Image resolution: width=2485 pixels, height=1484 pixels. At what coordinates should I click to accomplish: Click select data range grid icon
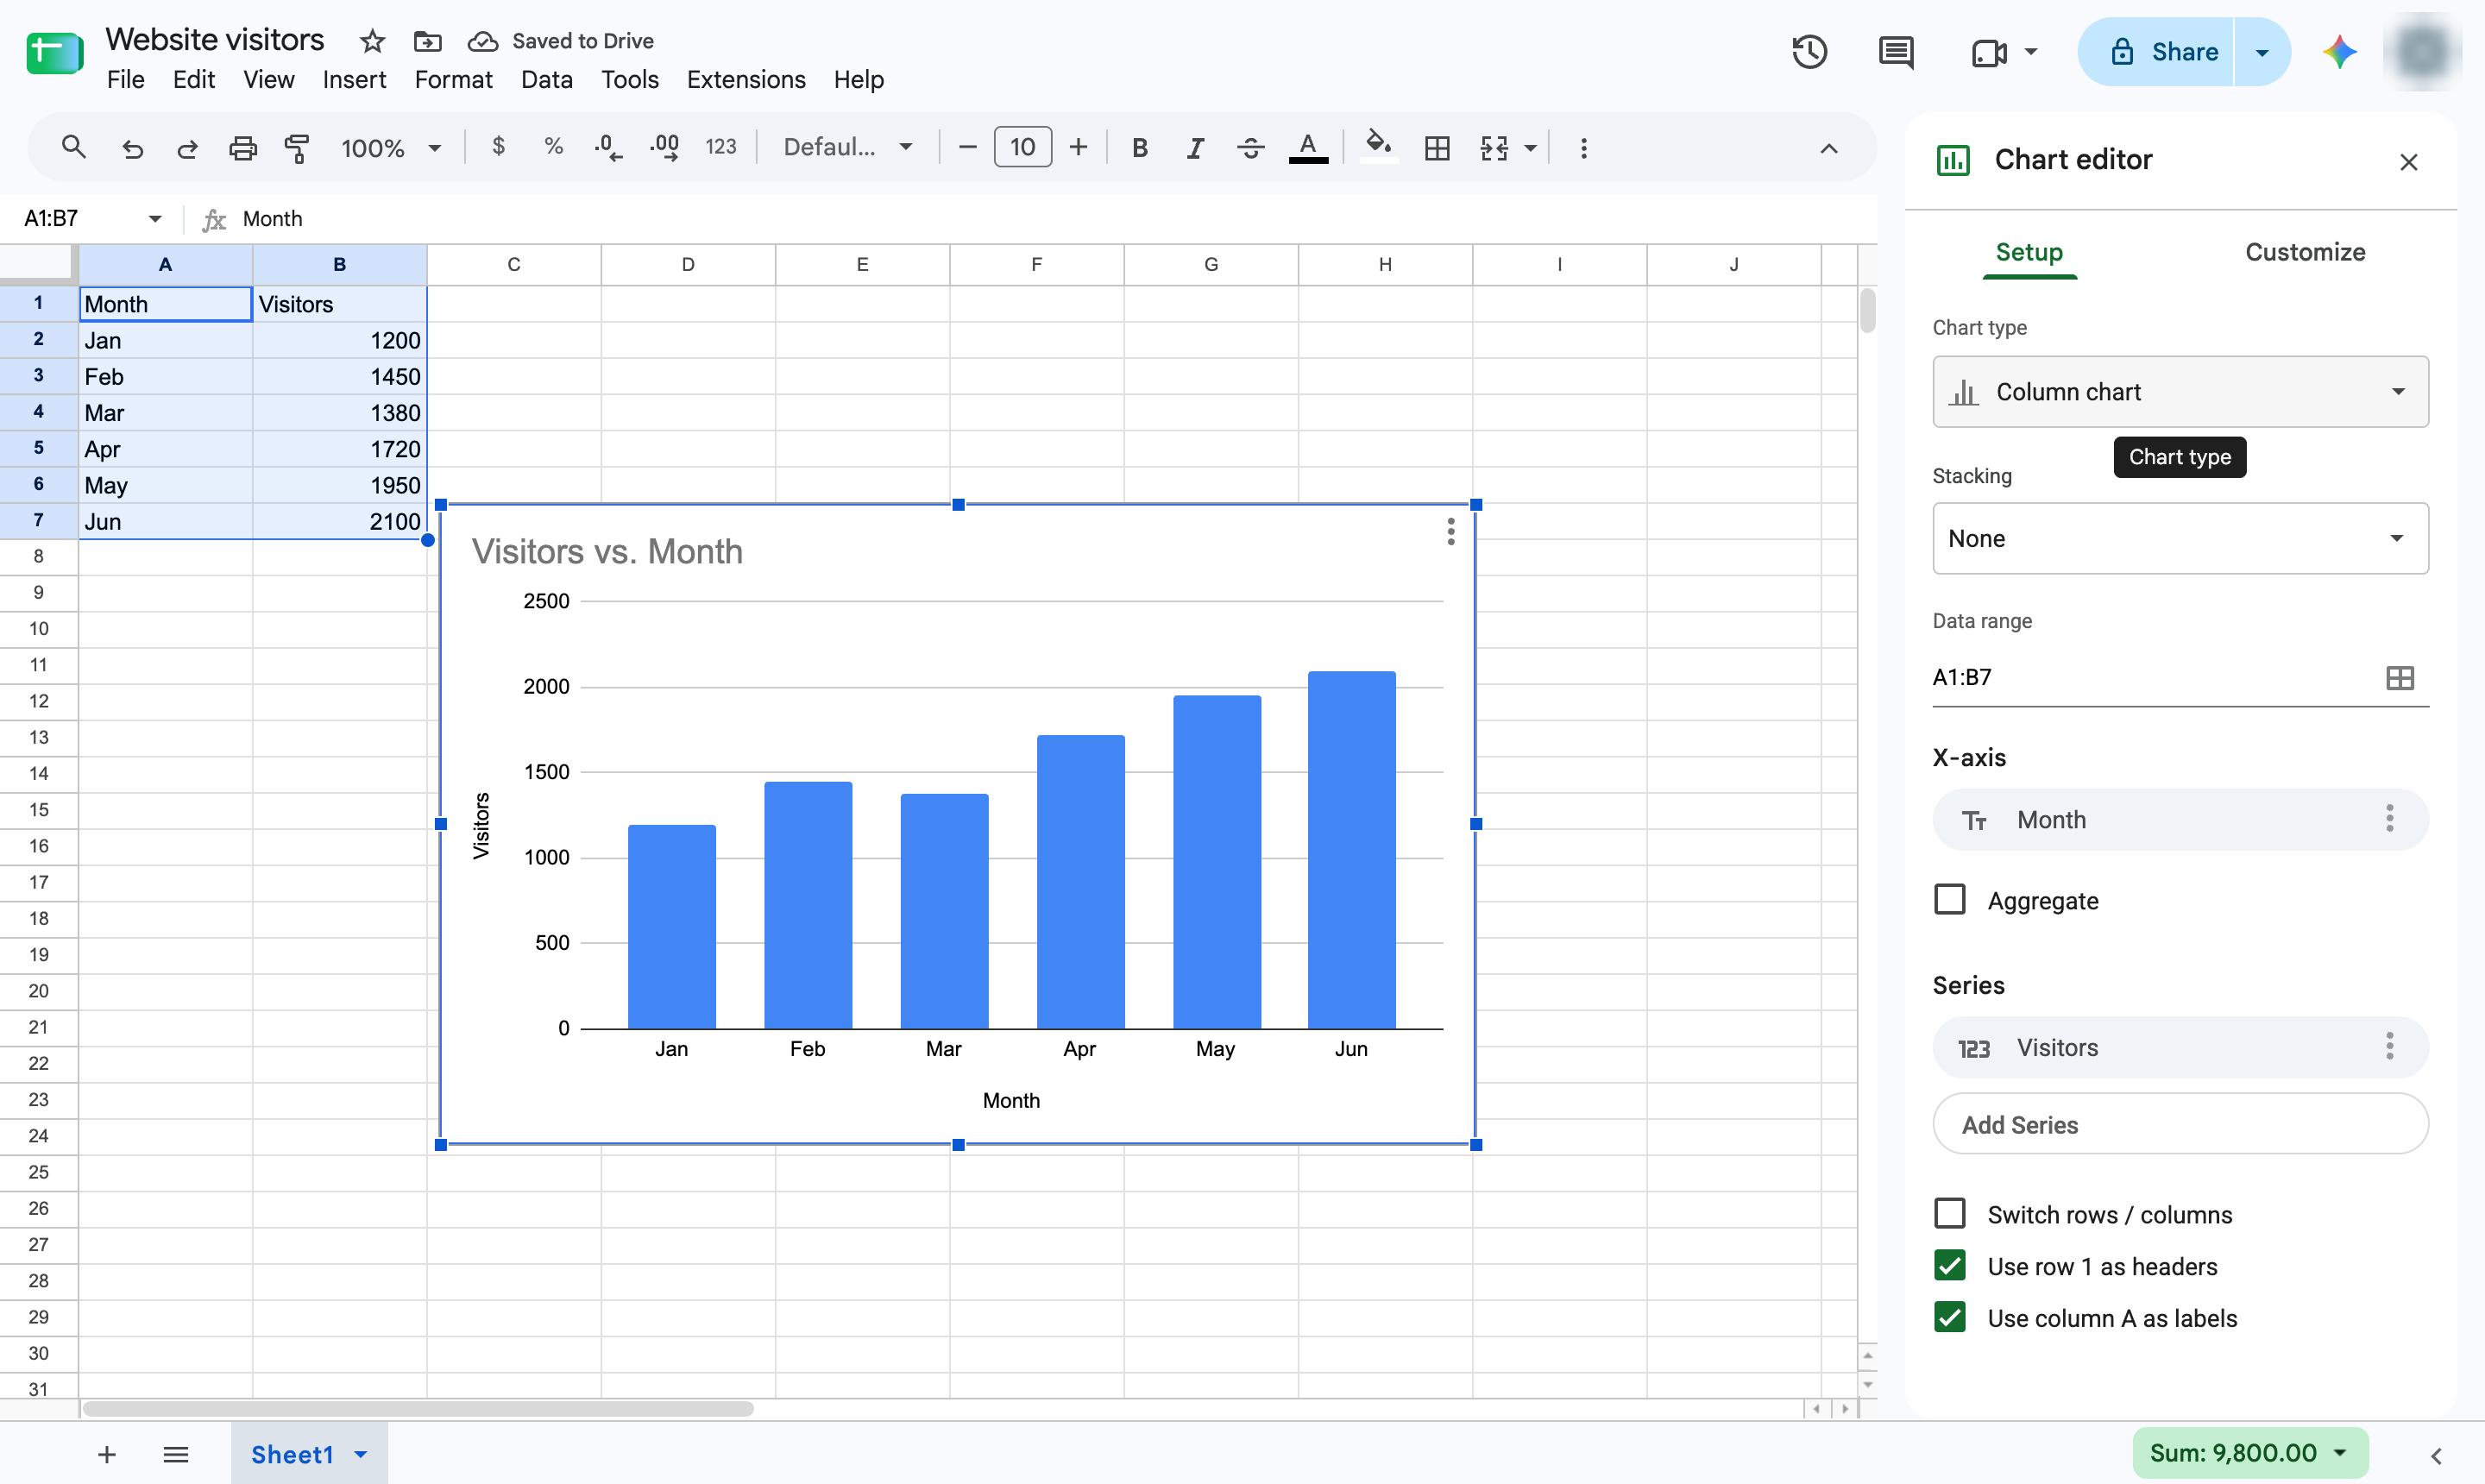(x=2400, y=678)
